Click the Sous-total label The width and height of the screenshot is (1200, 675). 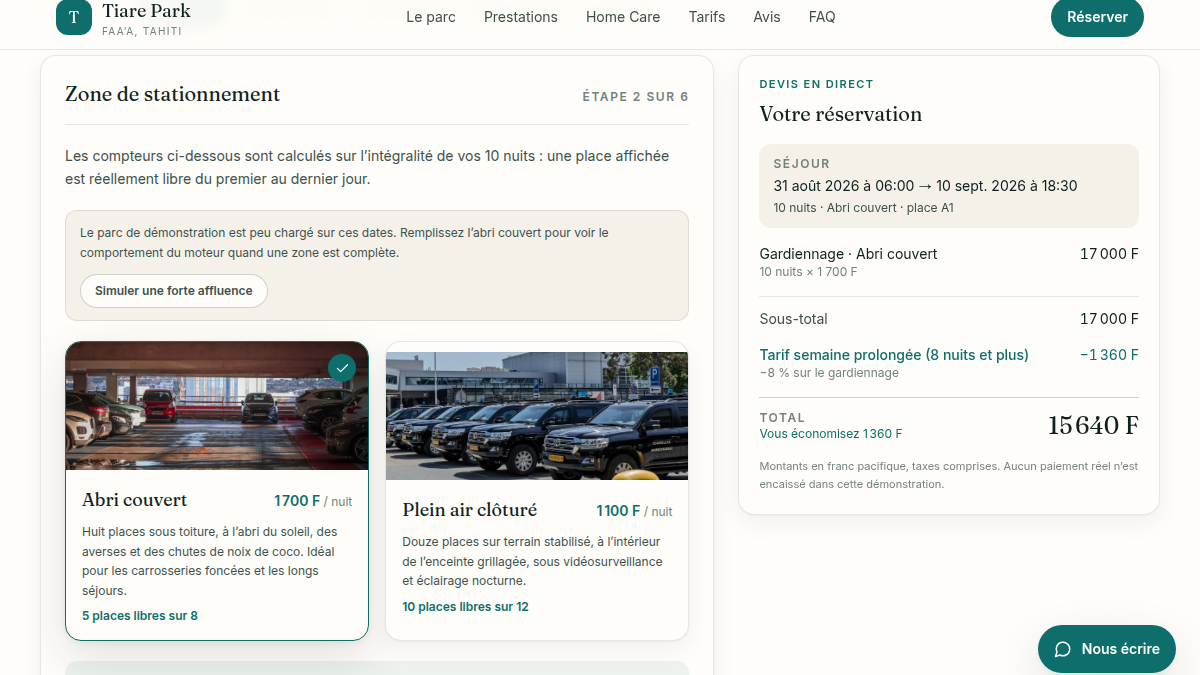(794, 319)
